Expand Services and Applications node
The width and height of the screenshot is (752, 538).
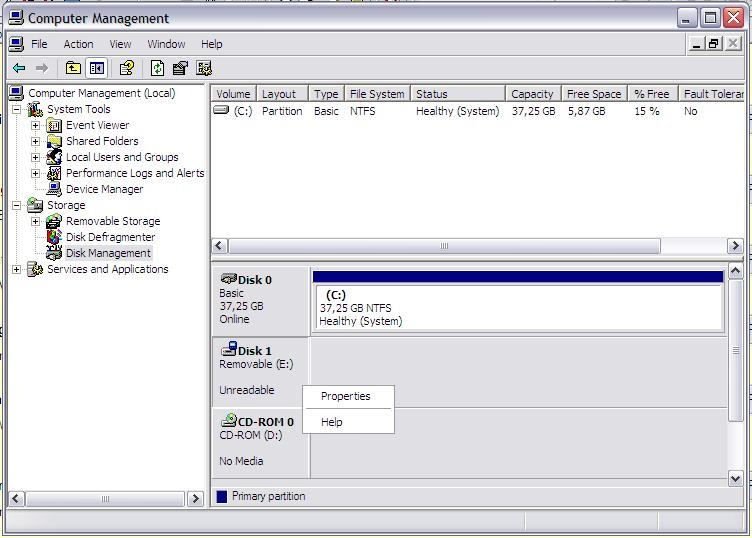click(16, 269)
